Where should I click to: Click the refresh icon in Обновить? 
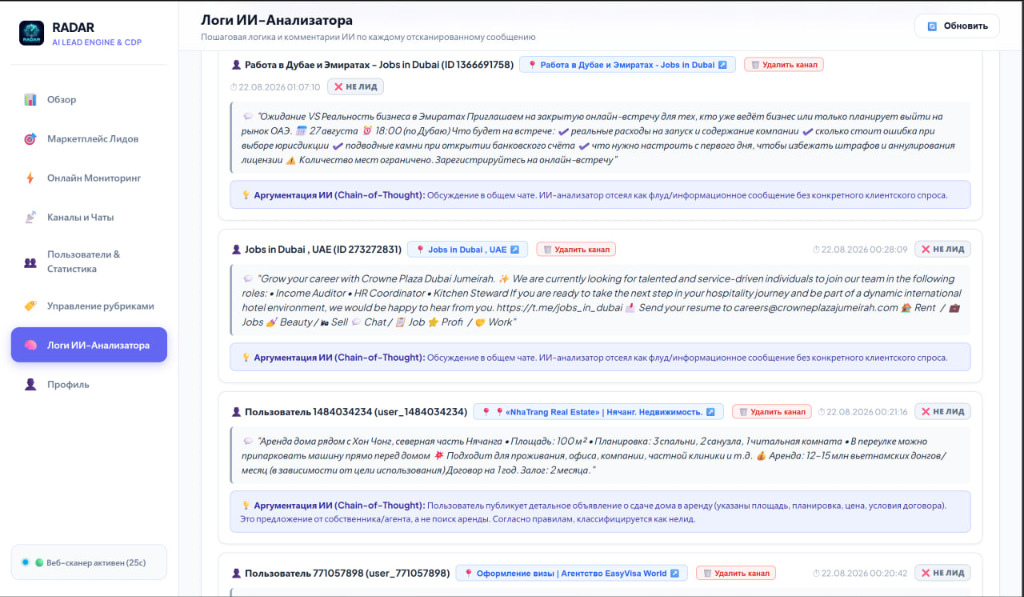pos(932,26)
